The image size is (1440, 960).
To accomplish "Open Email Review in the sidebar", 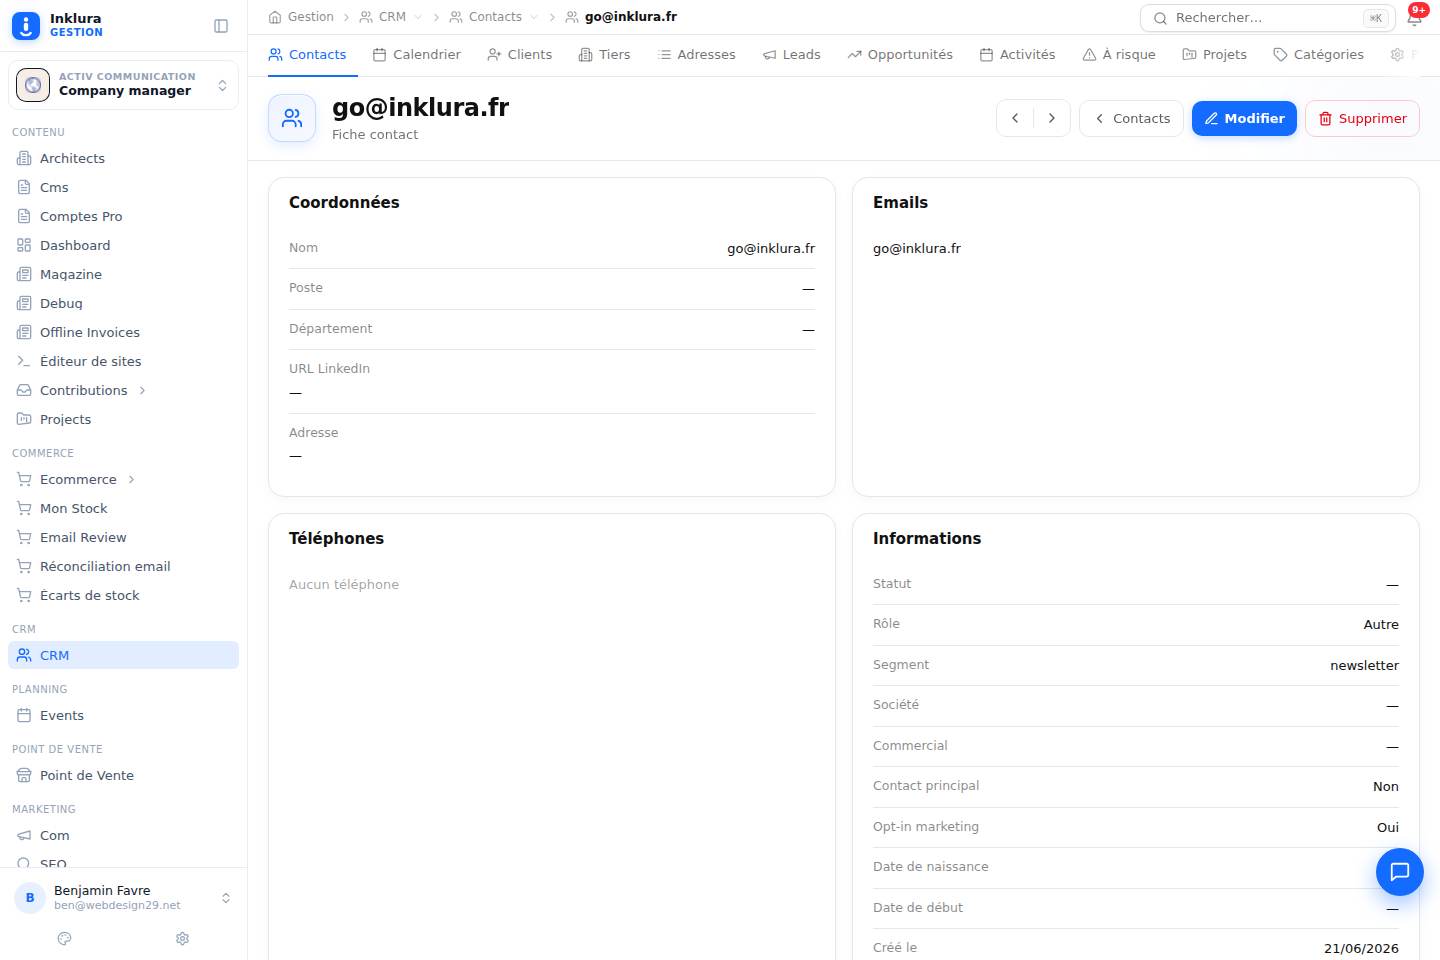I will [123, 537].
